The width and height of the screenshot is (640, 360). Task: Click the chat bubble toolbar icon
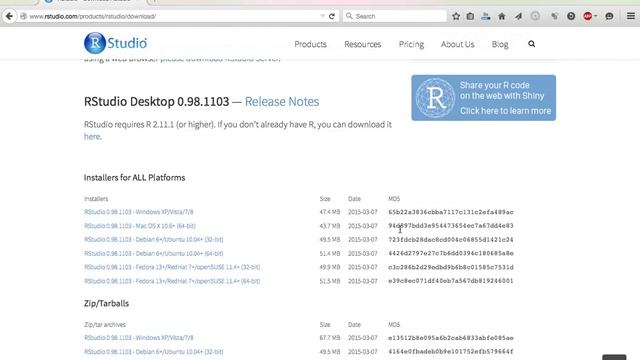coord(609,16)
